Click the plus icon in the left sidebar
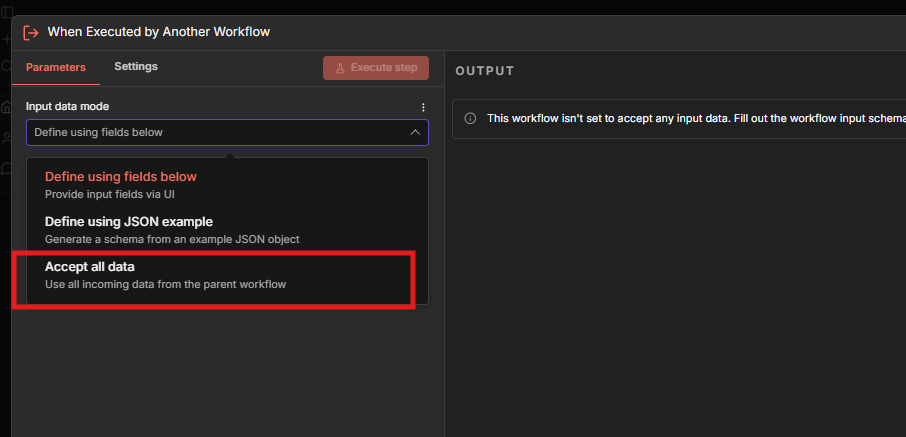Screen dimensions: 906x437 coord(6,39)
